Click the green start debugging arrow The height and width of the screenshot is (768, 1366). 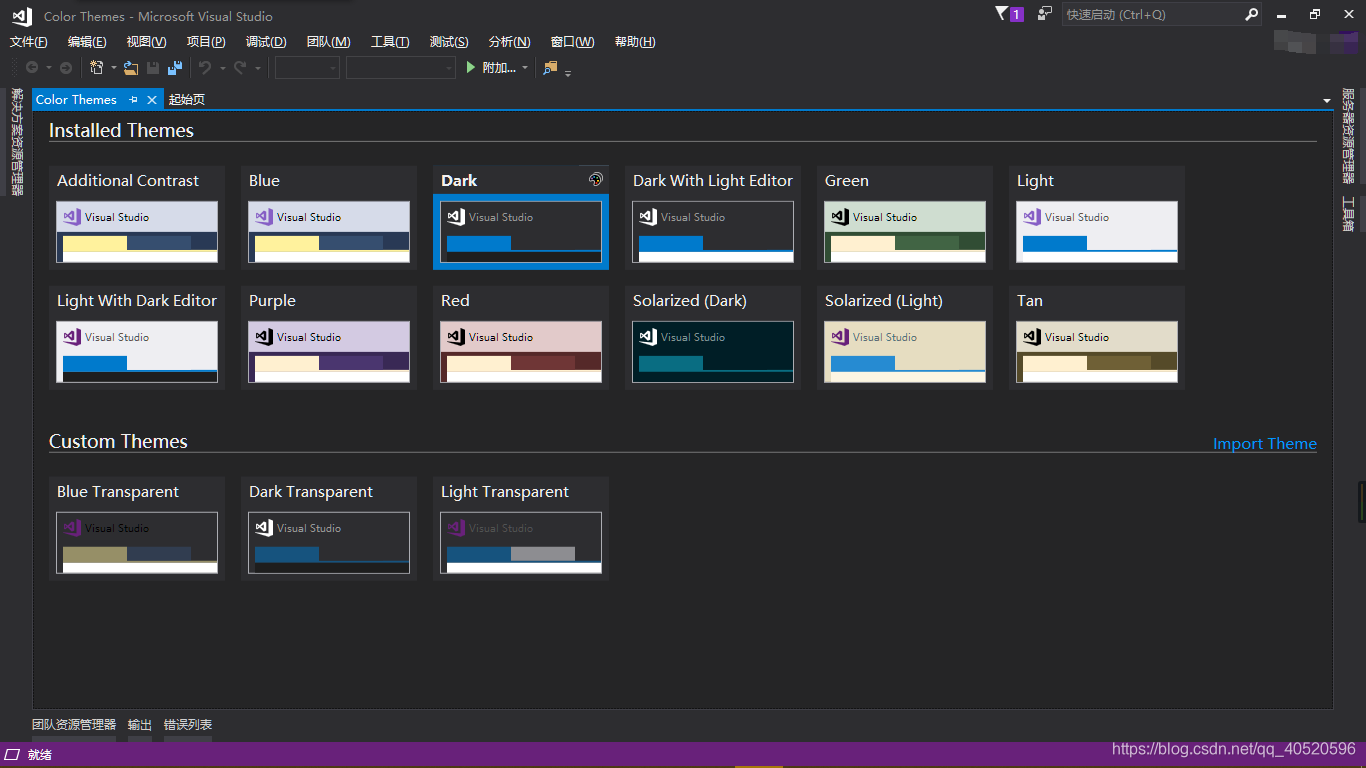(471, 68)
